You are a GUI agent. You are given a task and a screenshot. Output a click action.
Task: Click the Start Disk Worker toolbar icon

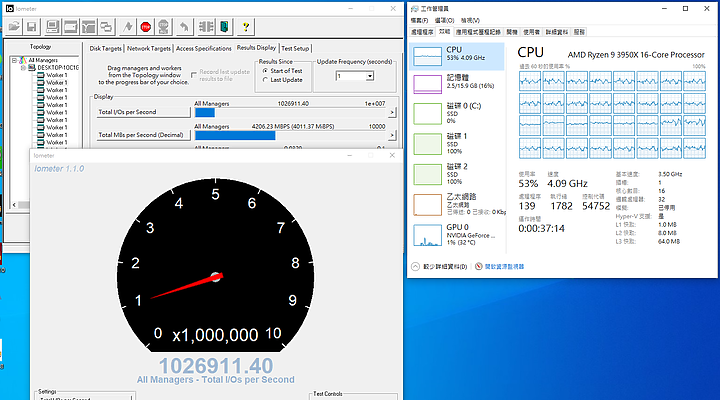(70, 27)
